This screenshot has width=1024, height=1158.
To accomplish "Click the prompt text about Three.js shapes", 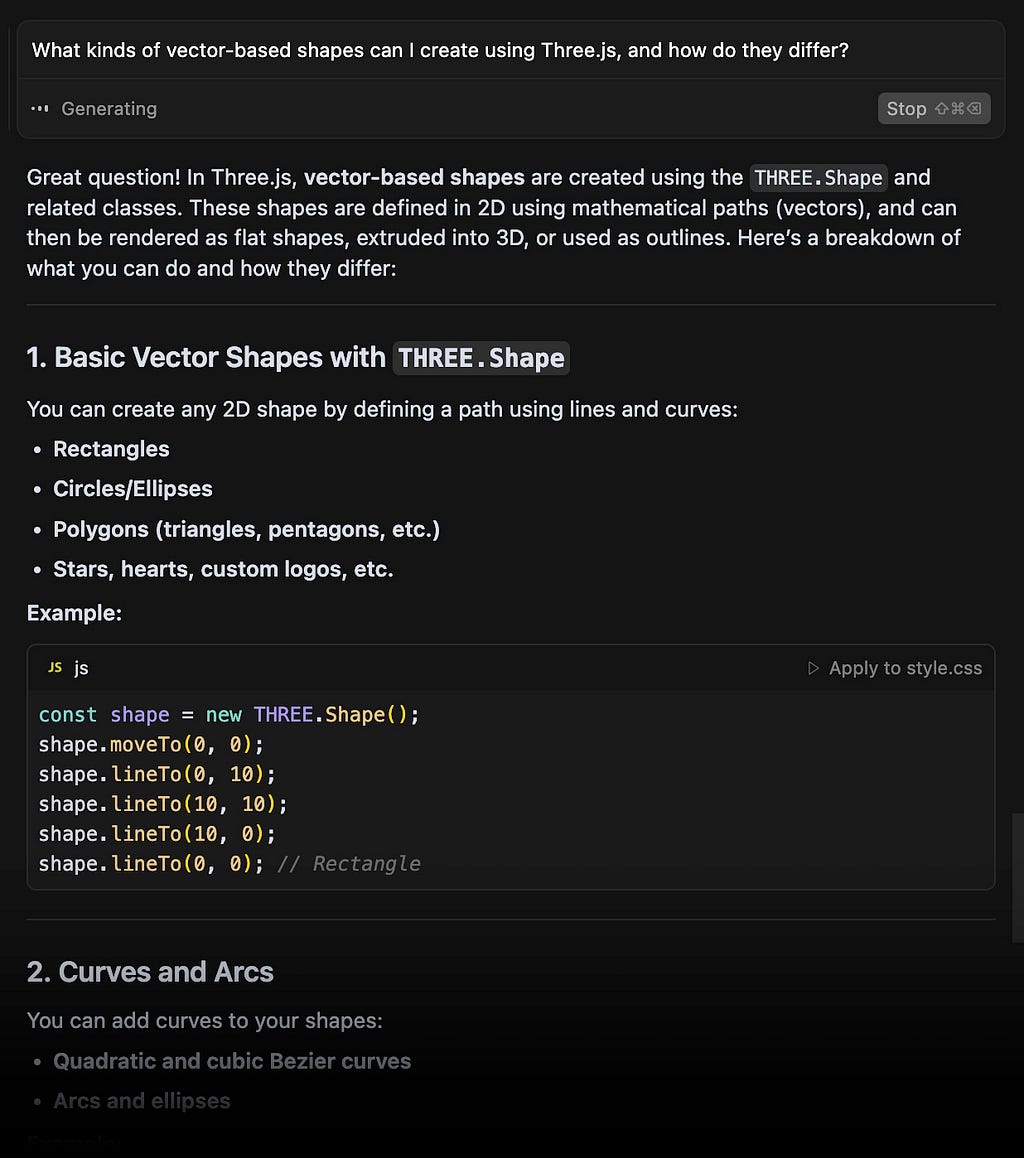I will coord(440,50).
